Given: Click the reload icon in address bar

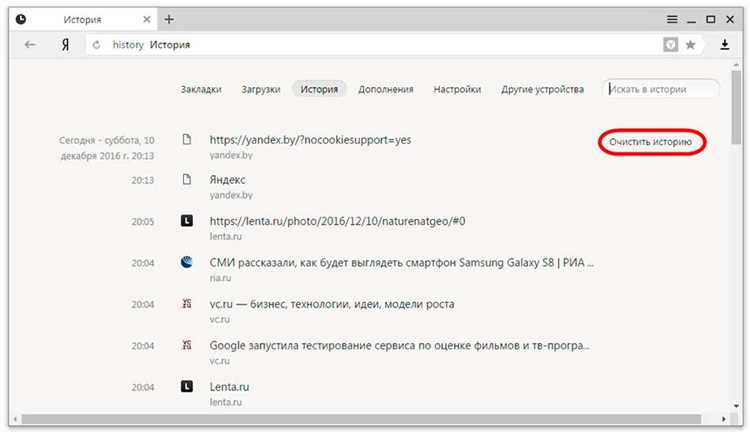Looking at the screenshot, I should coord(96,45).
